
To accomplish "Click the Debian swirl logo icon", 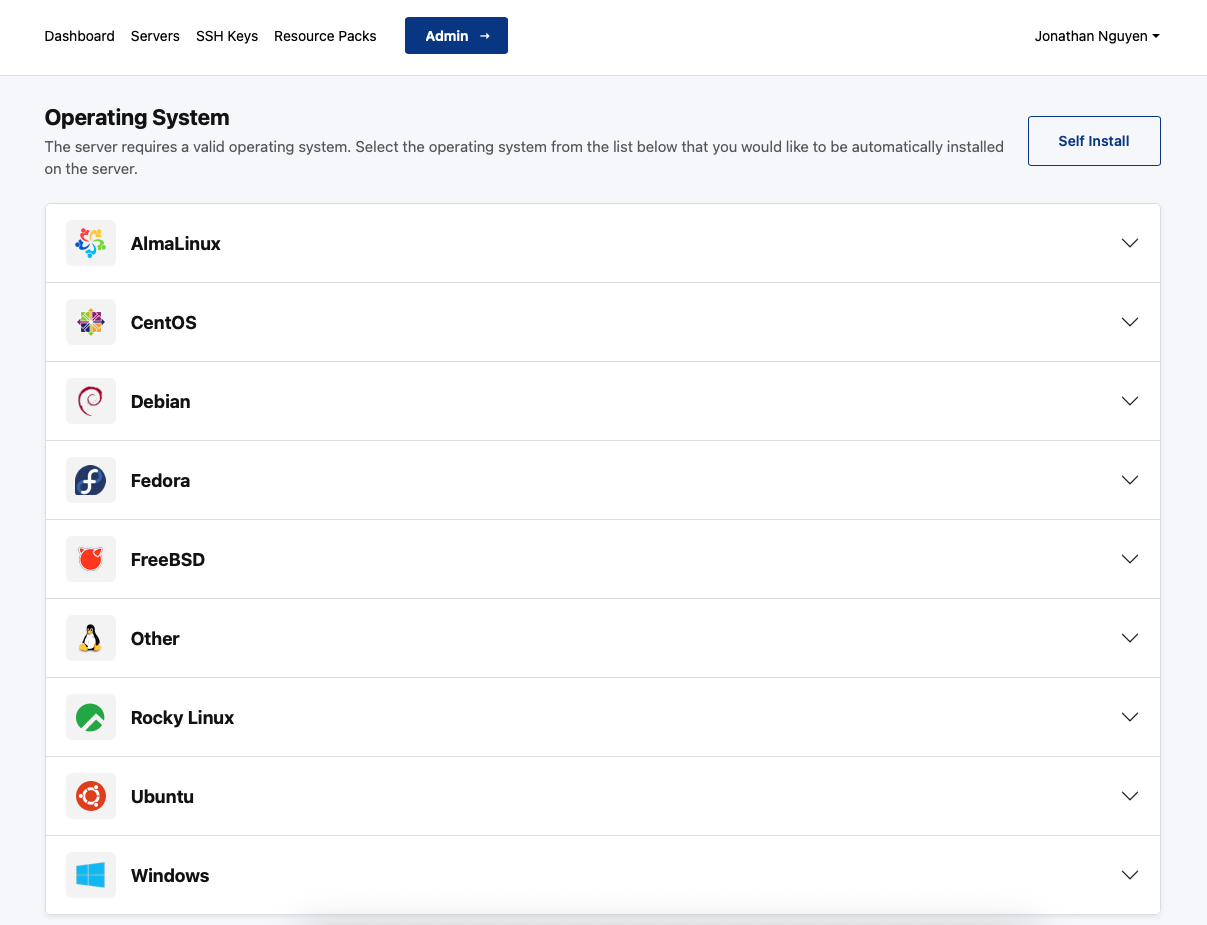I will click(x=91, y=401).
